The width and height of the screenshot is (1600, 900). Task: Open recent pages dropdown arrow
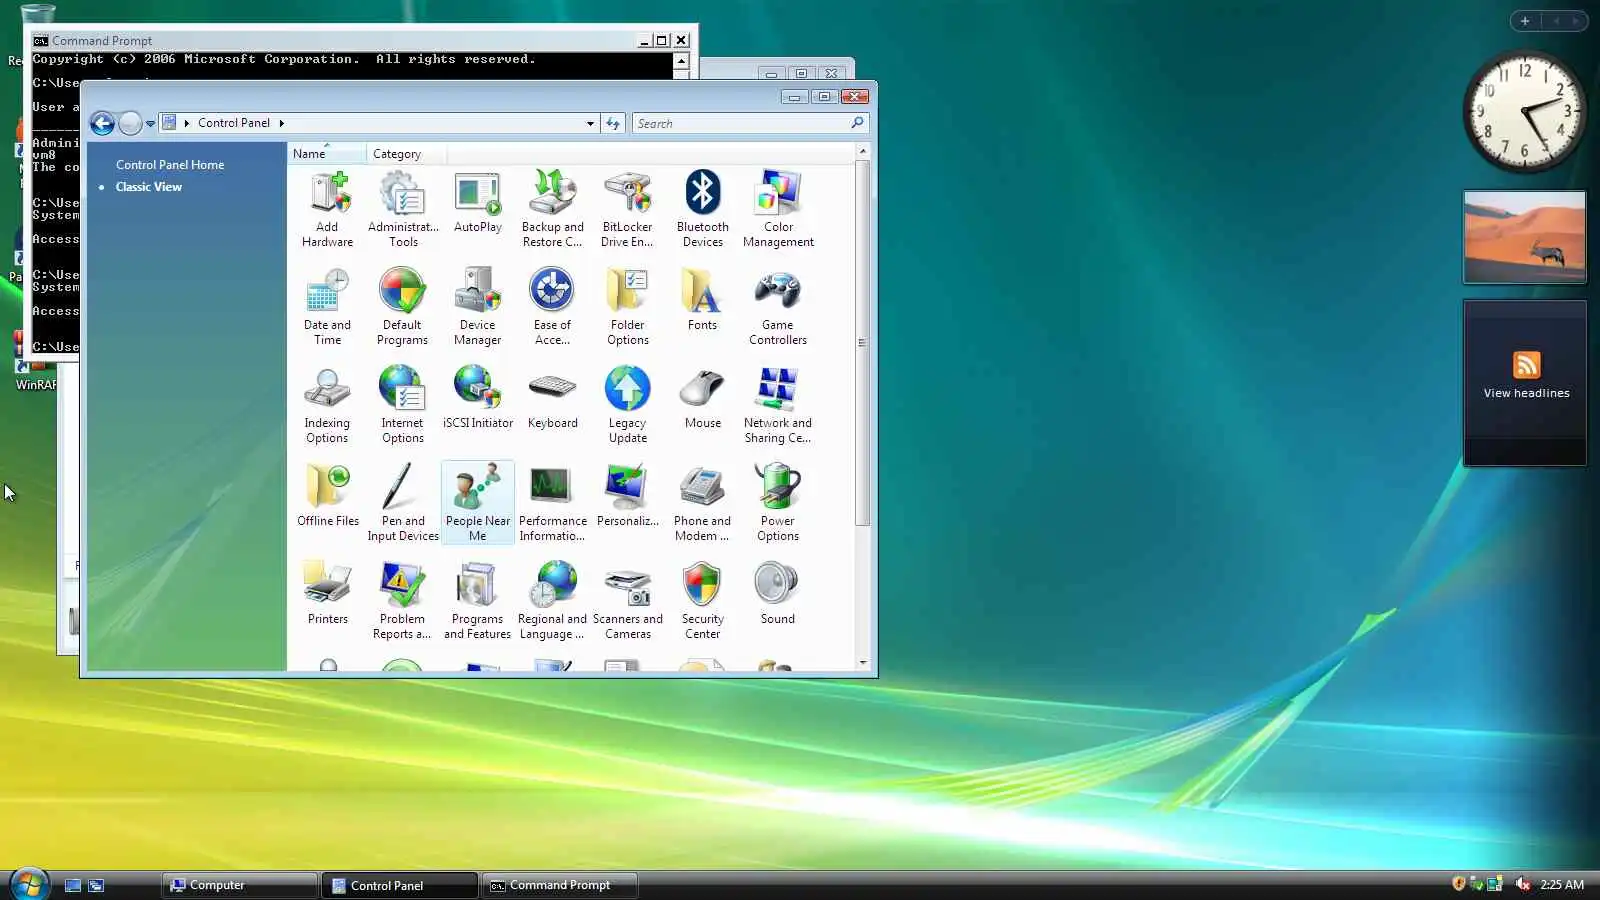150,124
